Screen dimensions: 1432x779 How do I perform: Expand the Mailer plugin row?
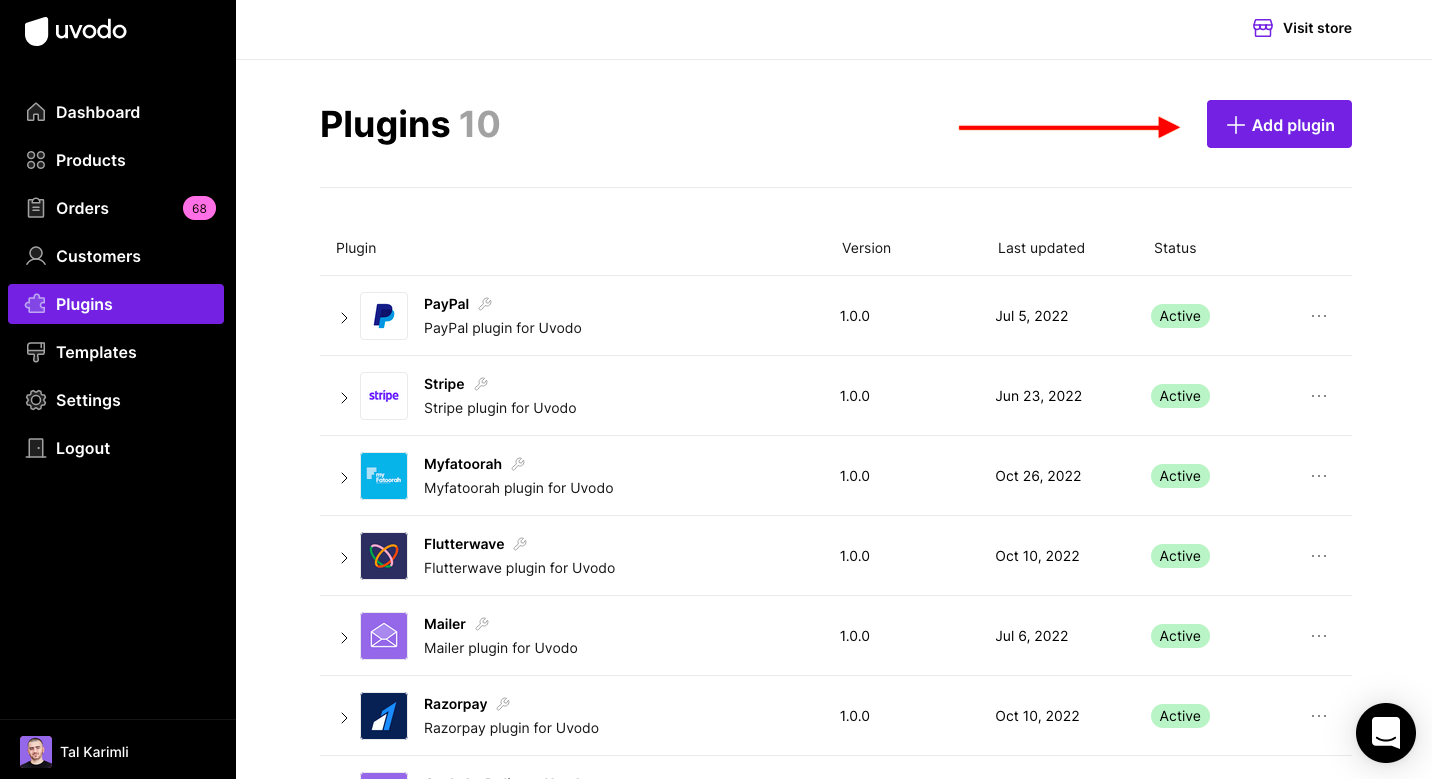[x=344, y=638]
